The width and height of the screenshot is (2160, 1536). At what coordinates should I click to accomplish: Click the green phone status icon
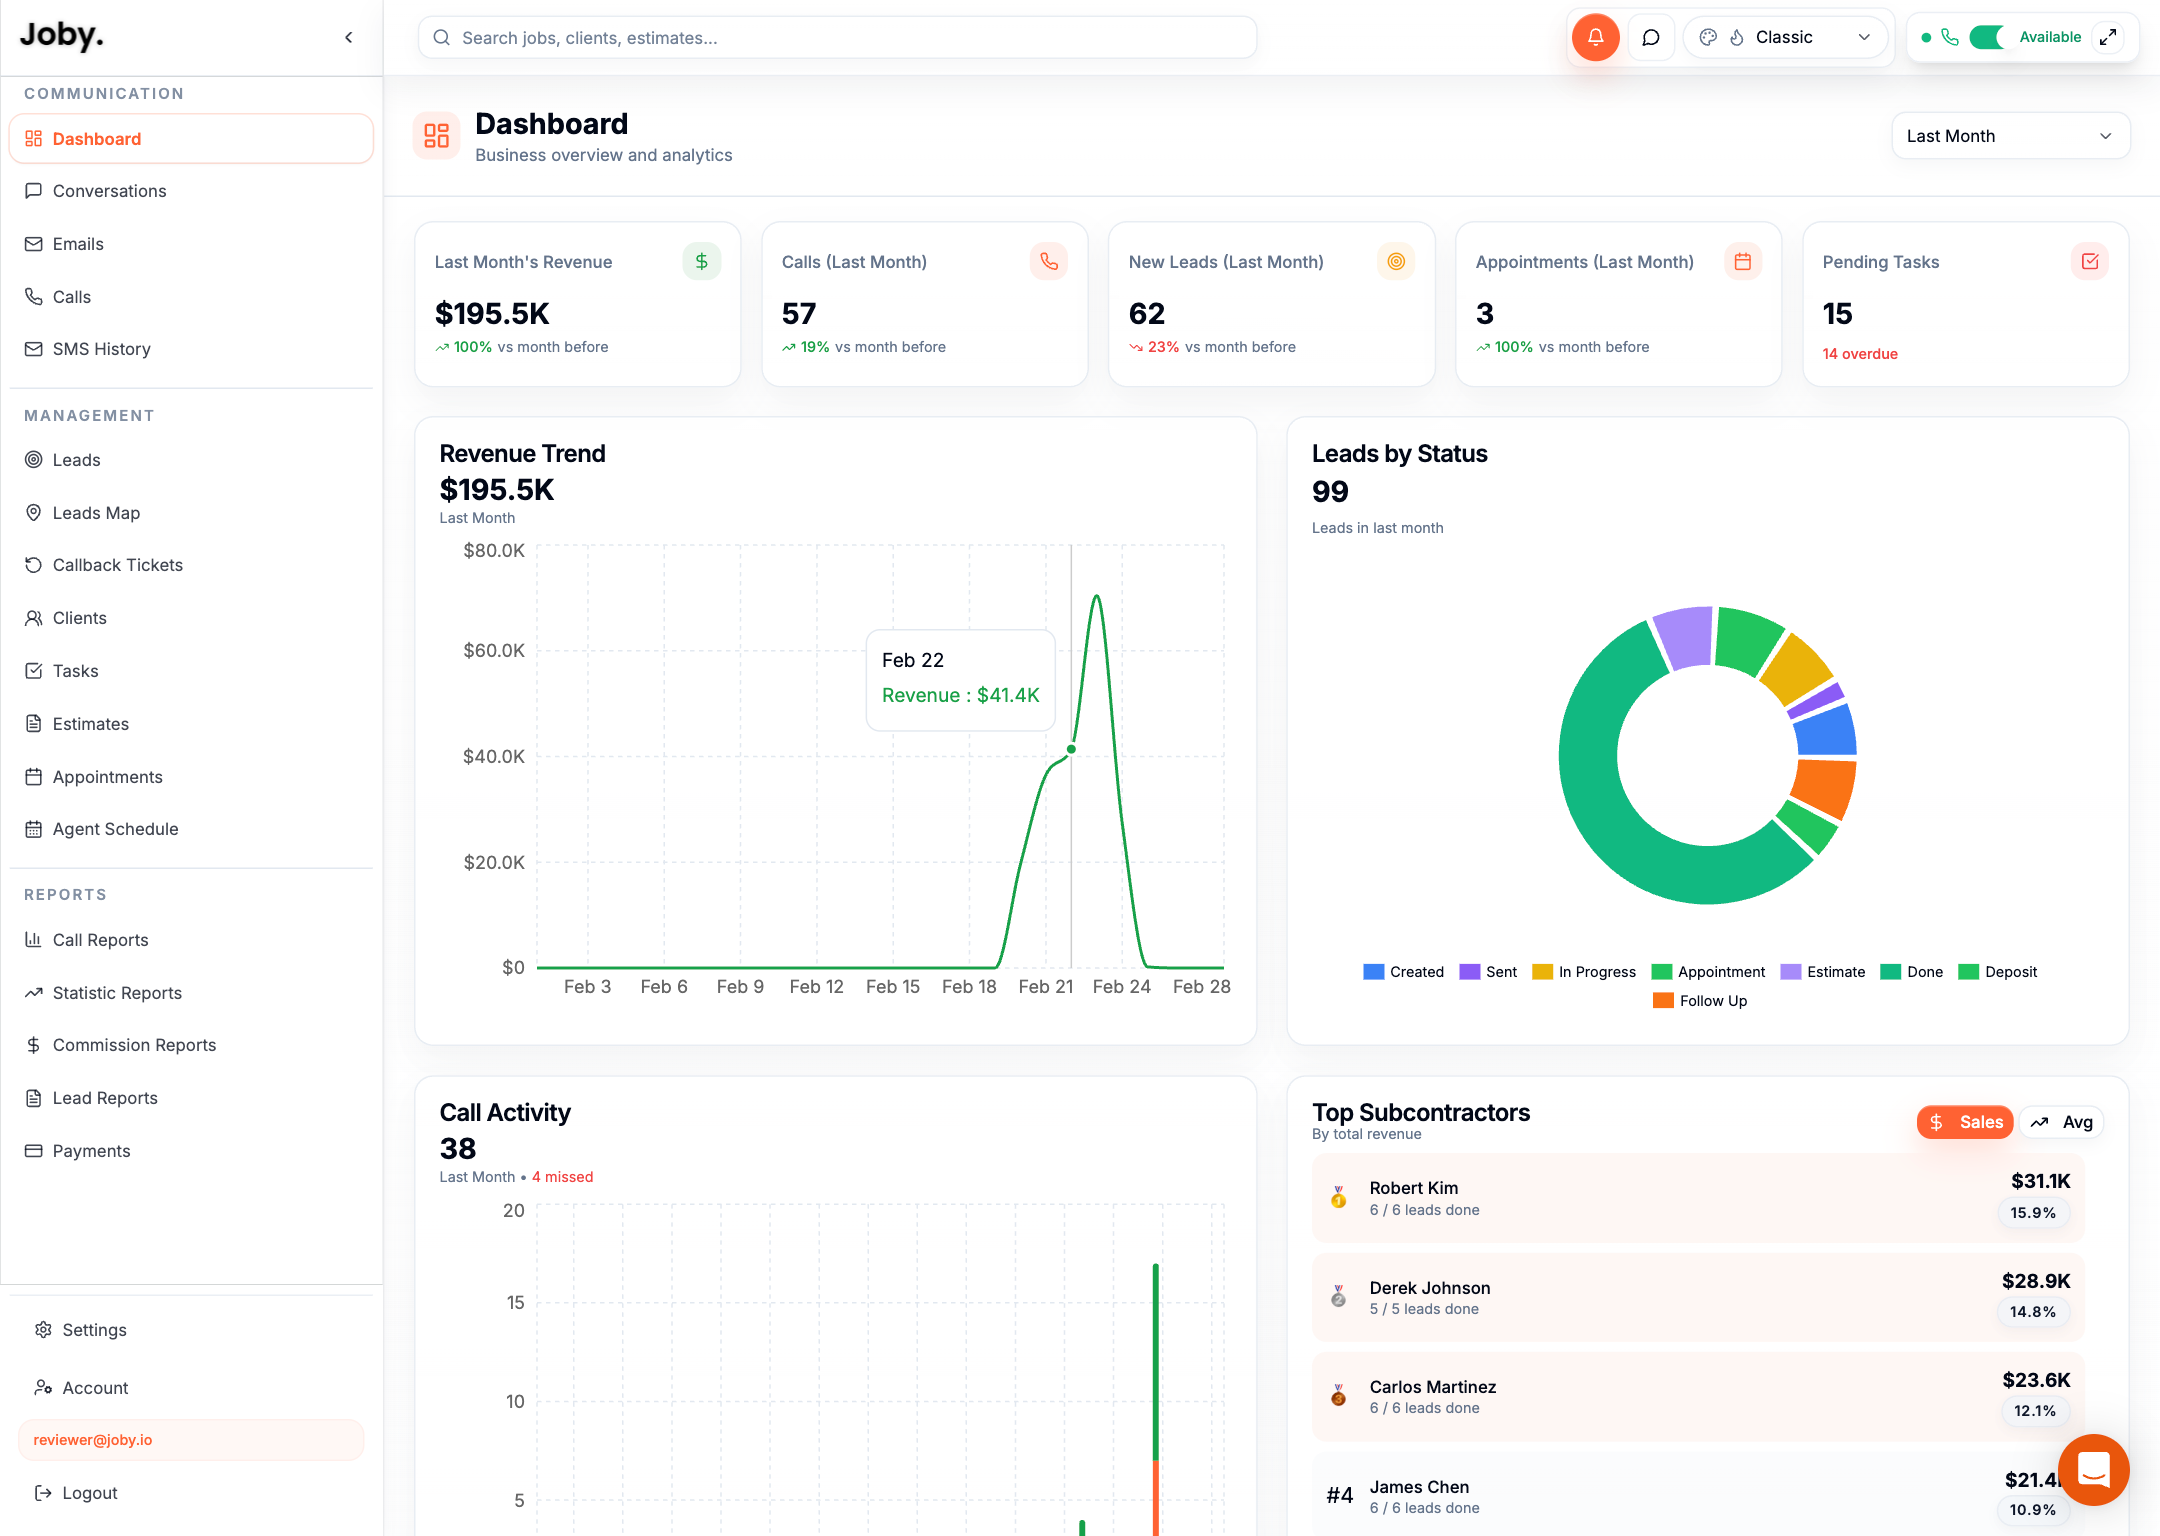(x=1949, y=37)
